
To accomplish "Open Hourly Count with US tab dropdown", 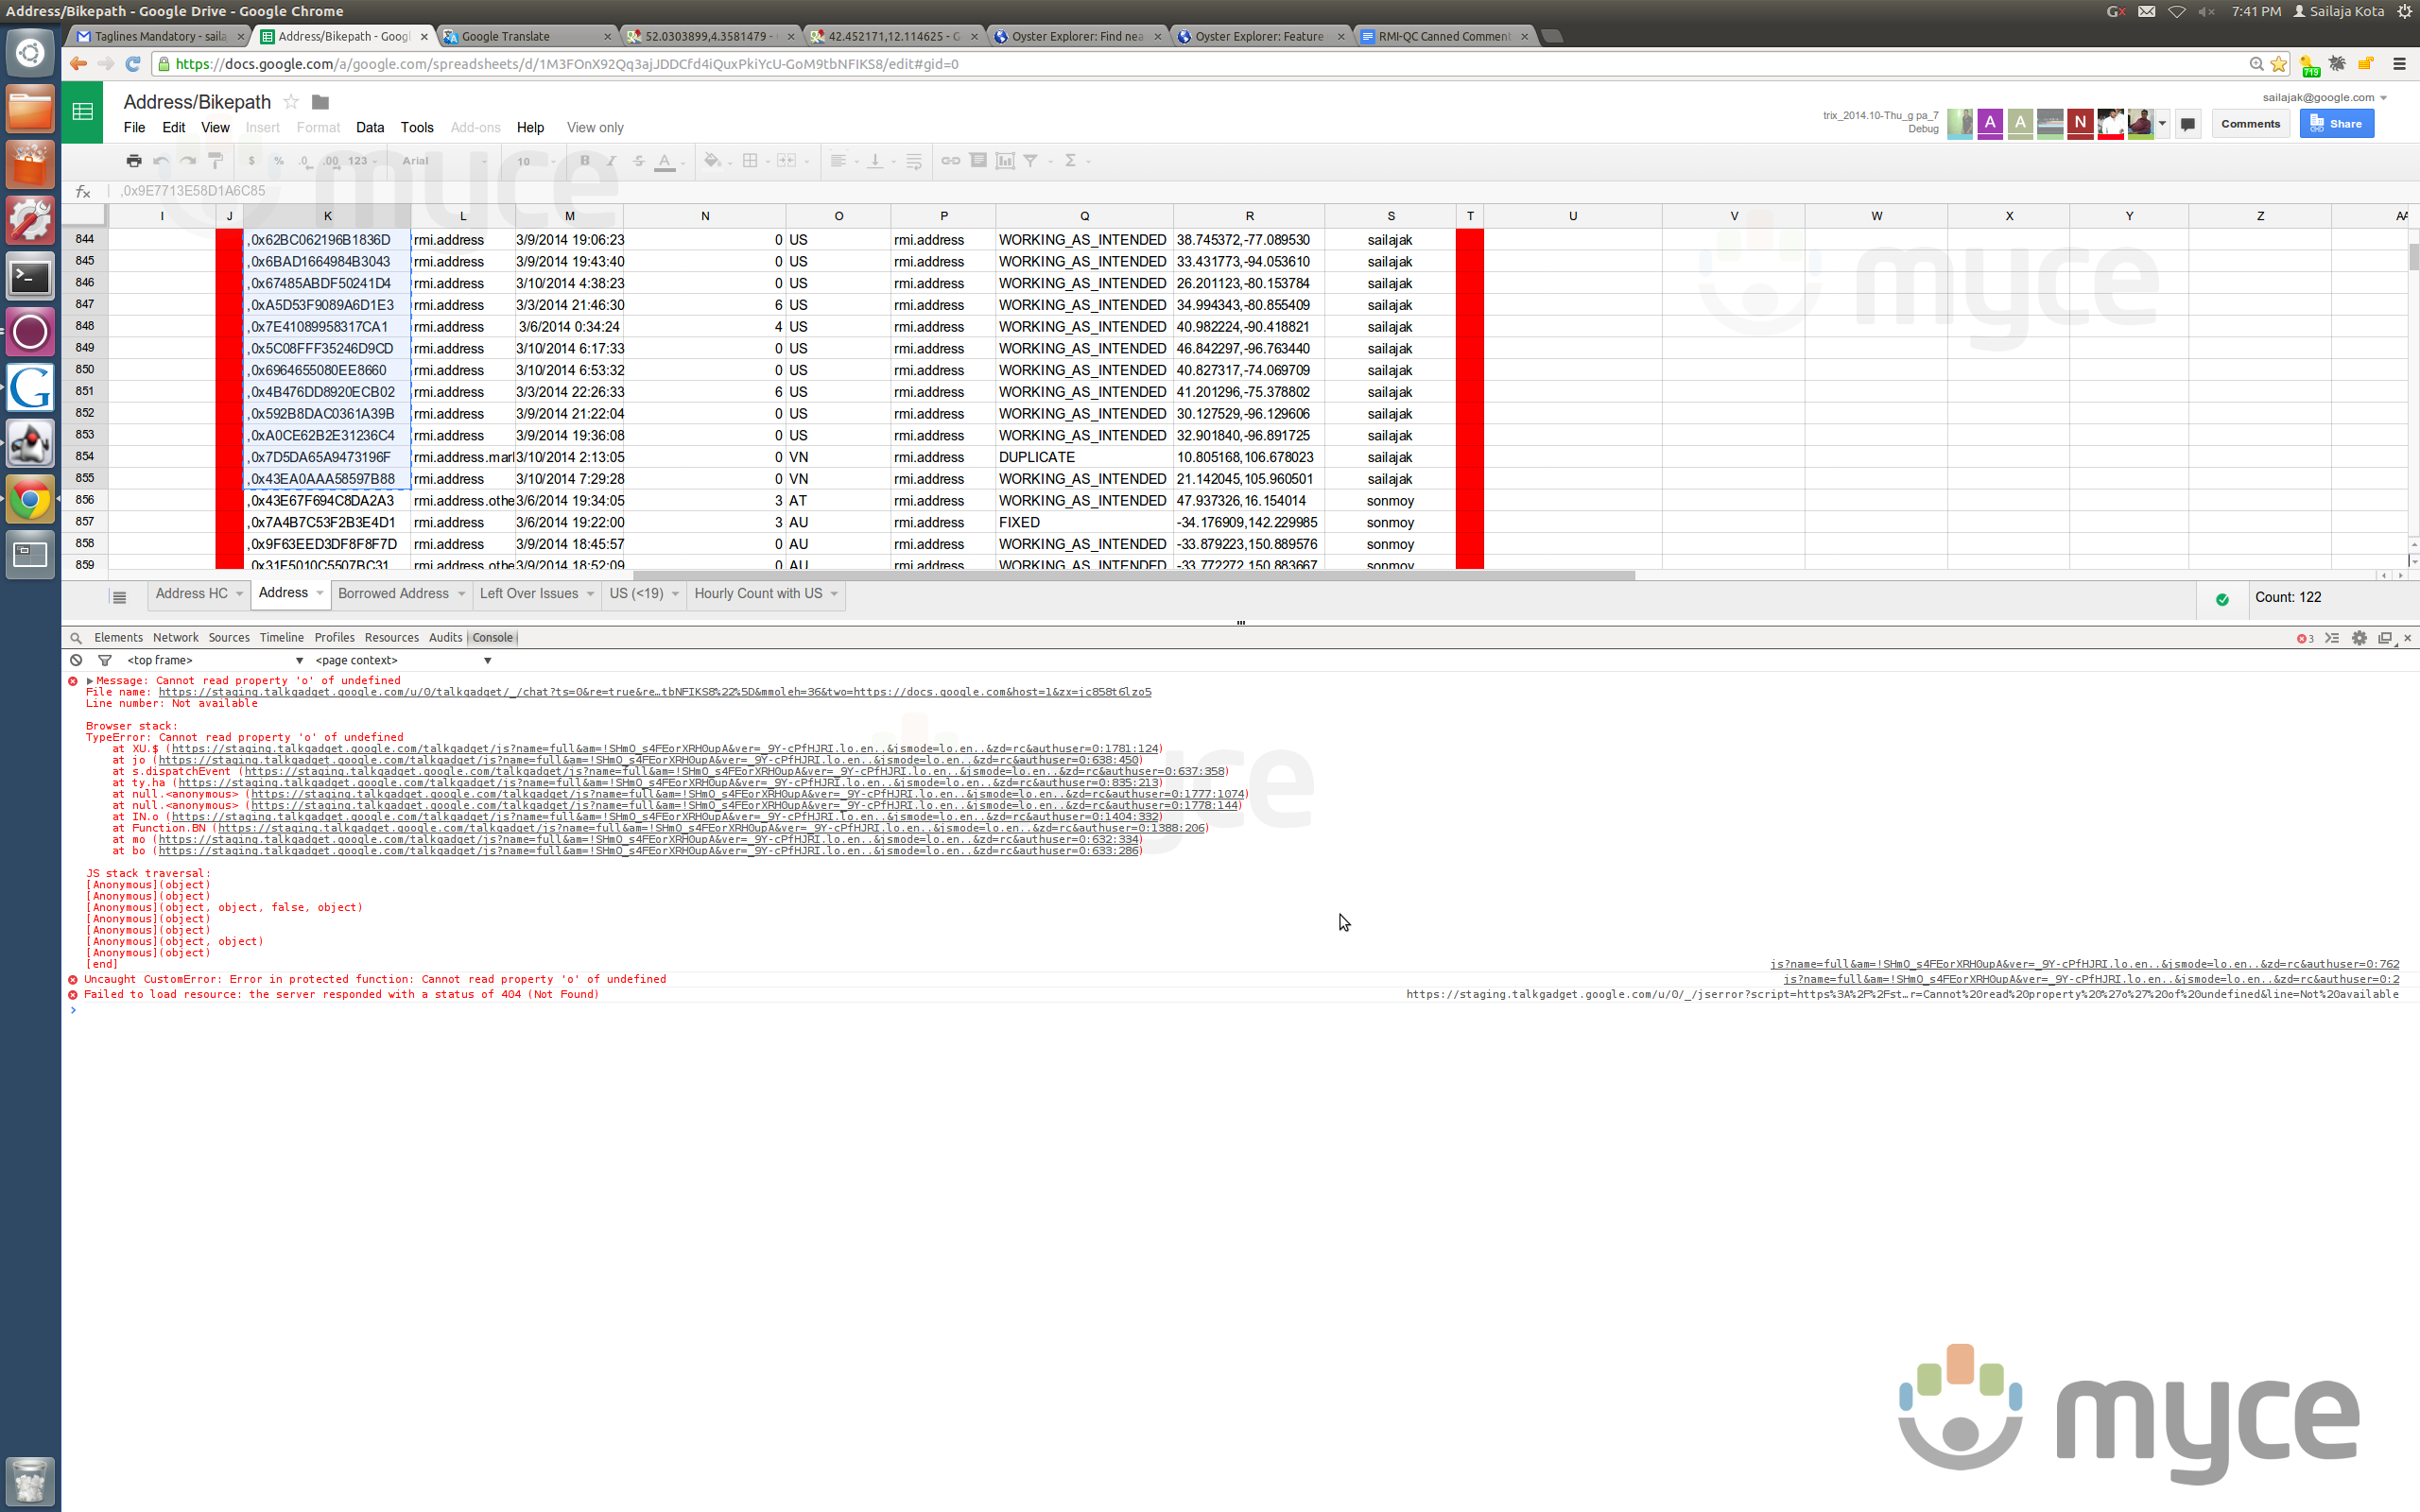I will [834, 594].
